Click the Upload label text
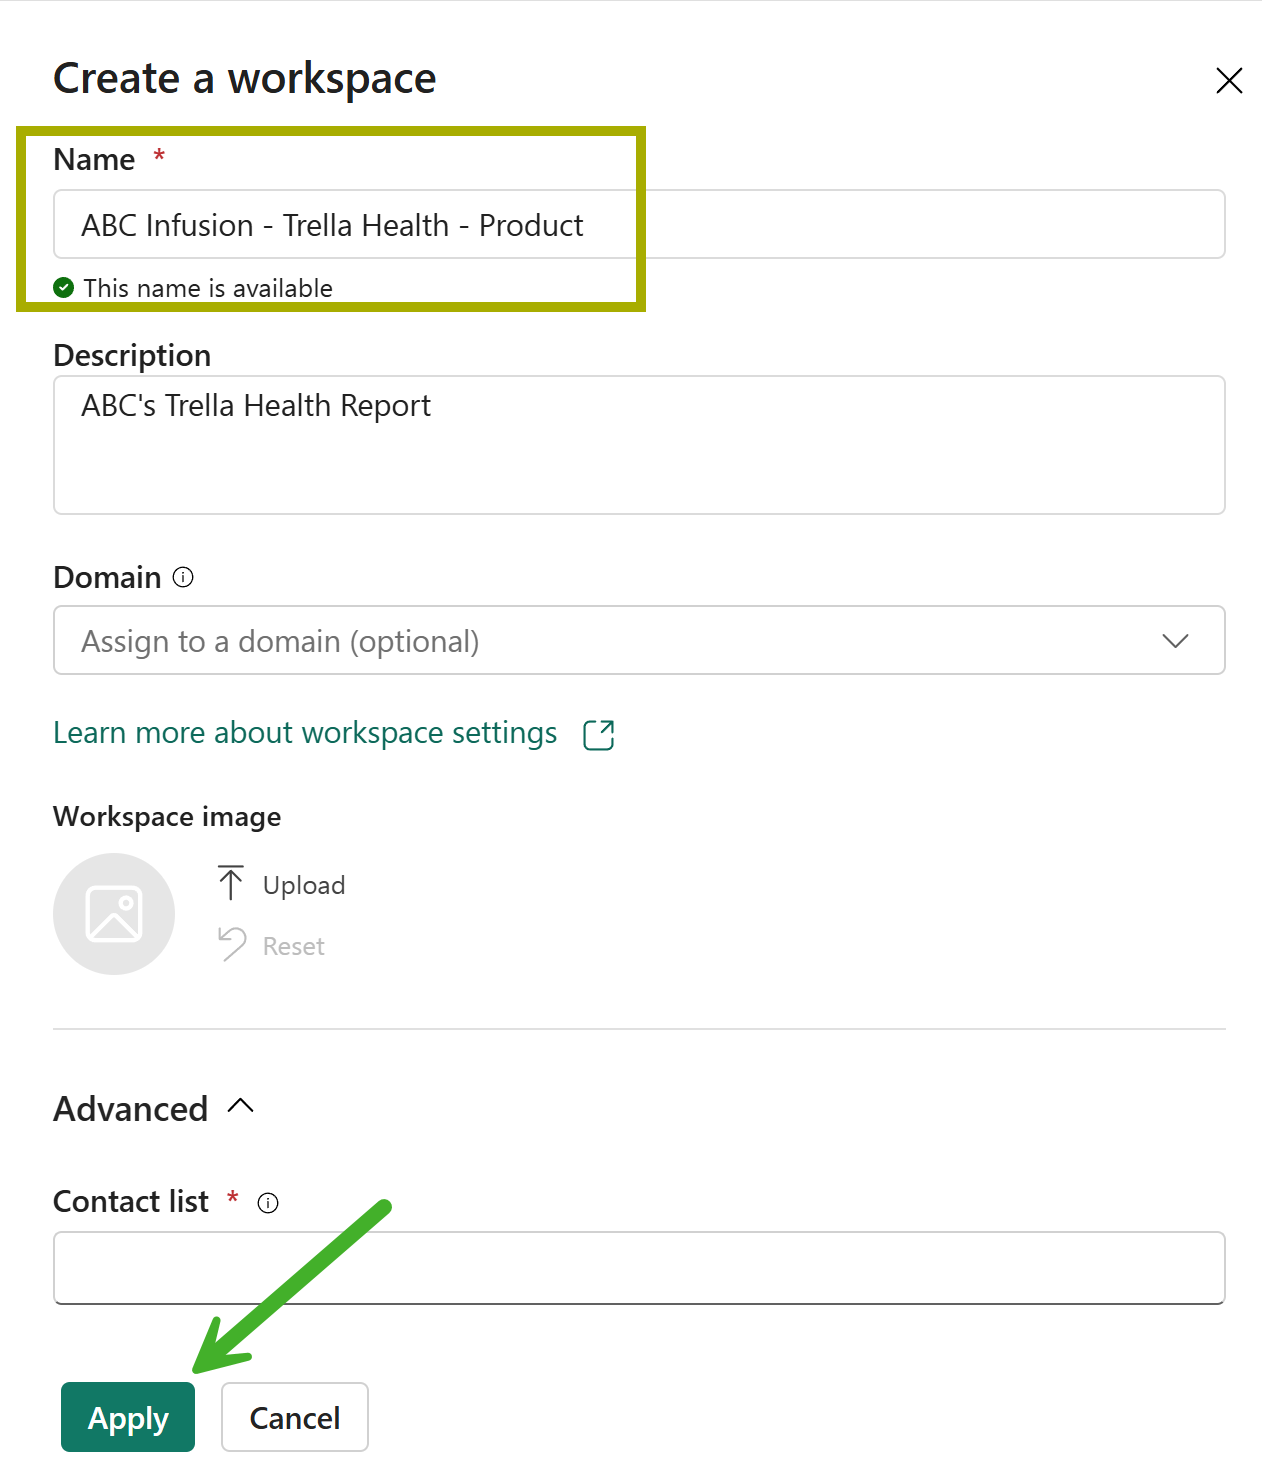This screenshot has height=1477, width=1262. pos(304,886)
